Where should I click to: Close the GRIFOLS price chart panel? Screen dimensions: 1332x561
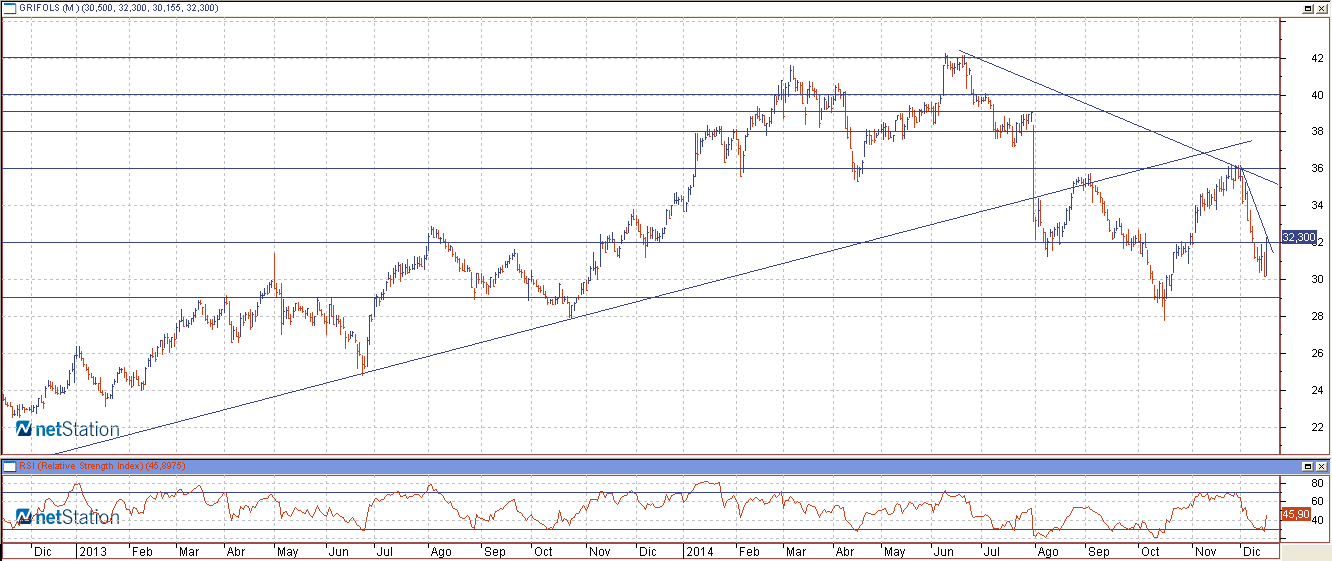pyautogui.click(x=1321, y=8)
